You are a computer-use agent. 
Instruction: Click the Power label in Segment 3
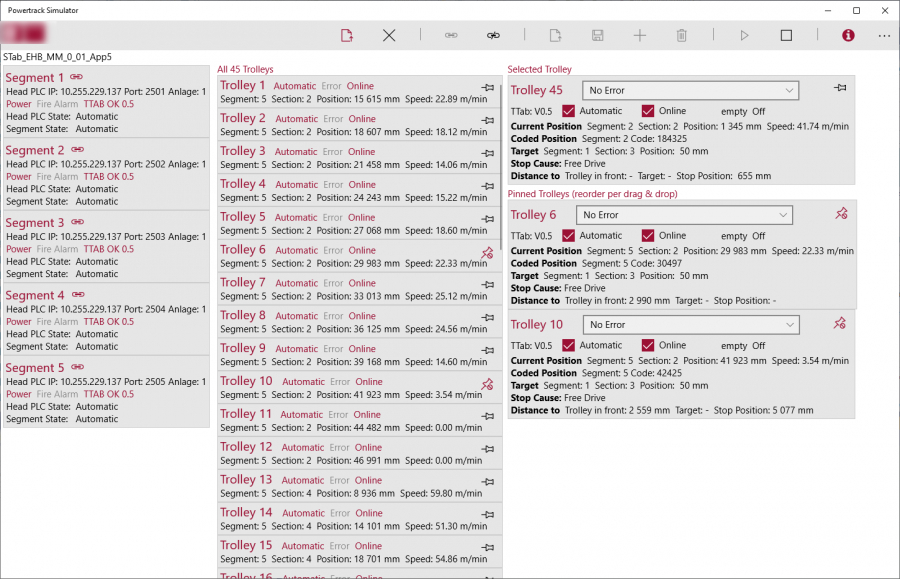point(19,249)
